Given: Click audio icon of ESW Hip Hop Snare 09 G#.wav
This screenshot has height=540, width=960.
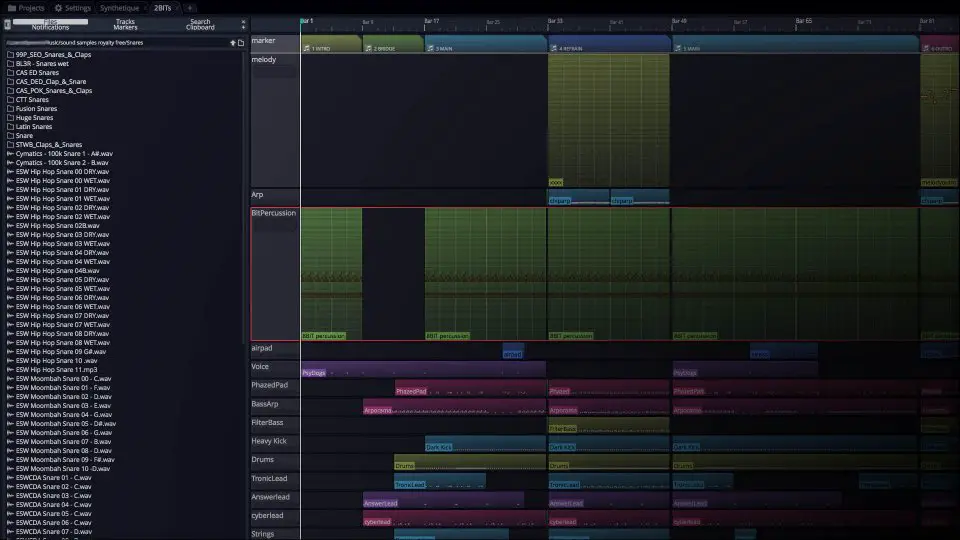Looking at the screenshot, I should coord(10,351).
